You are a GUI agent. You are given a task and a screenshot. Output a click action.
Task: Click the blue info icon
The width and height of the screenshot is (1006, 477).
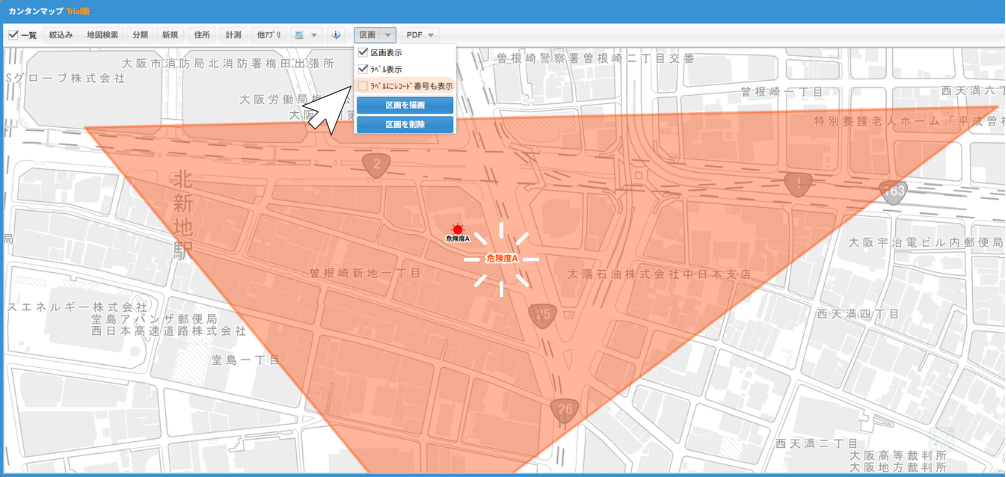coord(336,35)
